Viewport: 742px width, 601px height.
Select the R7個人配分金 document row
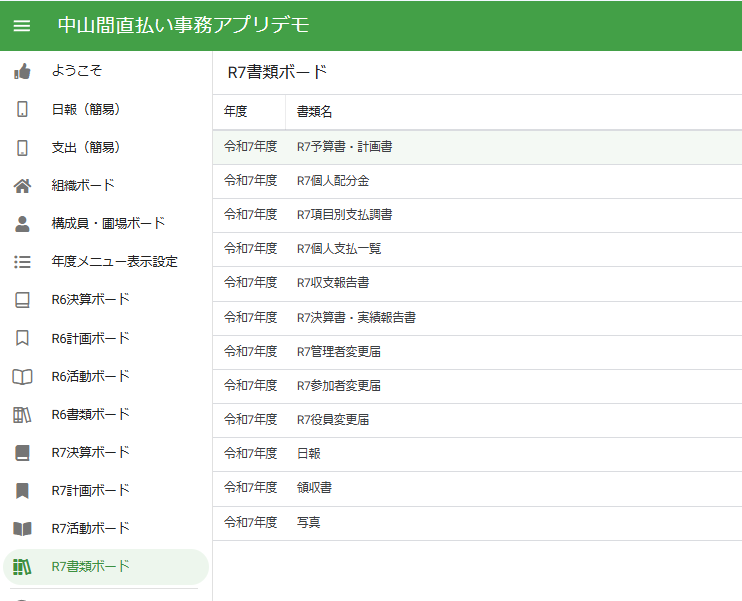click(x=477, y=181)
